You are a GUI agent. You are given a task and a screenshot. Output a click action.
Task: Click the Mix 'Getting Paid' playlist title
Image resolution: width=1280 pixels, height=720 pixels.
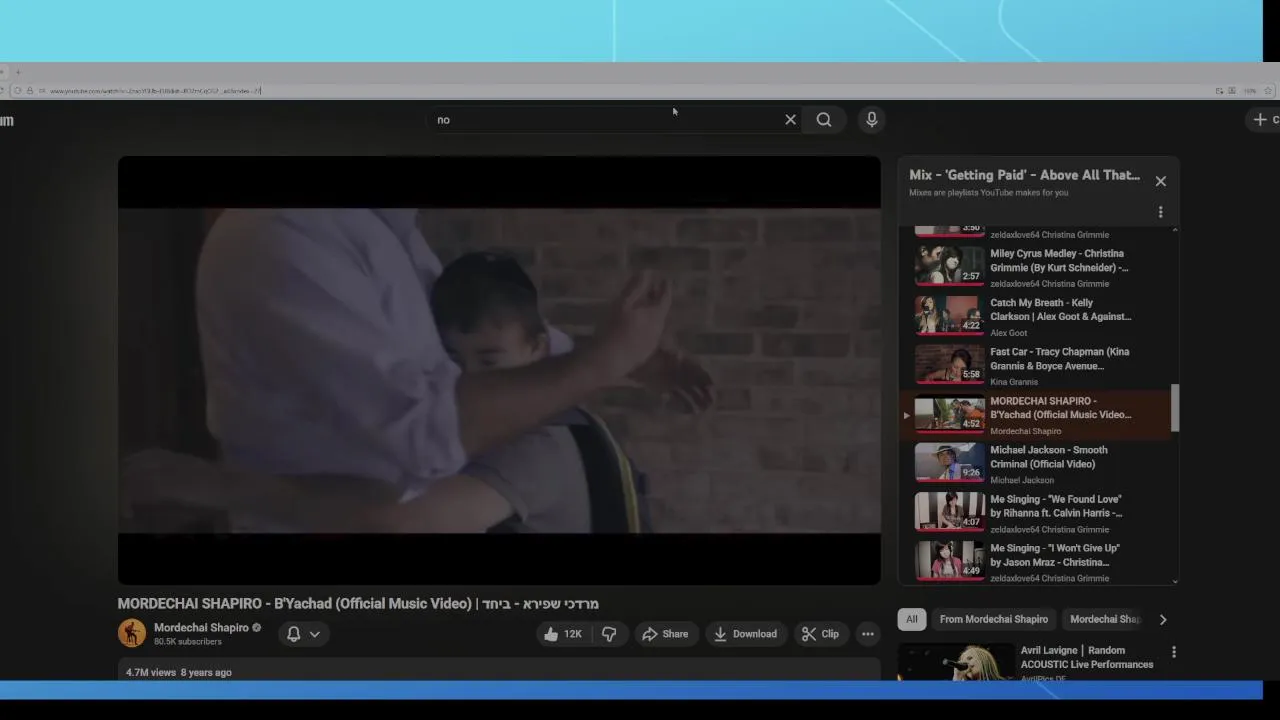[1024, 175]
